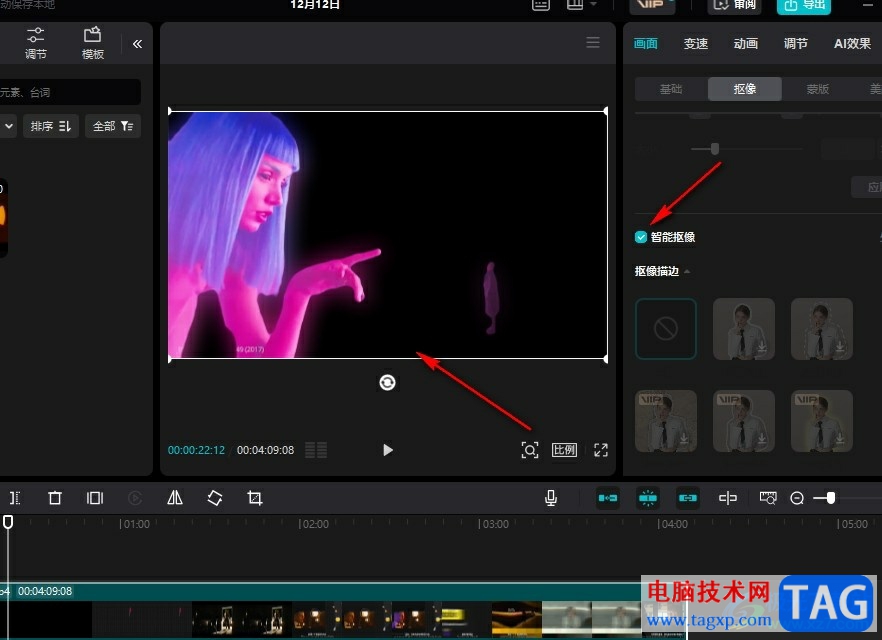882x640 pixels.
Task: Select the 抠像 sub-tab
Action: point(745,89)
